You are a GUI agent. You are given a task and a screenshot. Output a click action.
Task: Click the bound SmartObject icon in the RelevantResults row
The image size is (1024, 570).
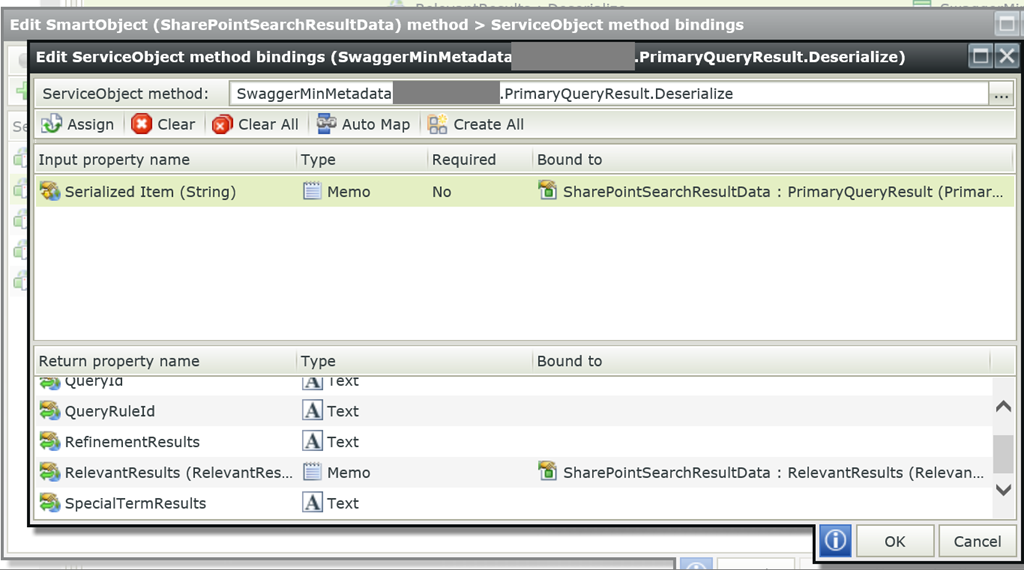547,471
